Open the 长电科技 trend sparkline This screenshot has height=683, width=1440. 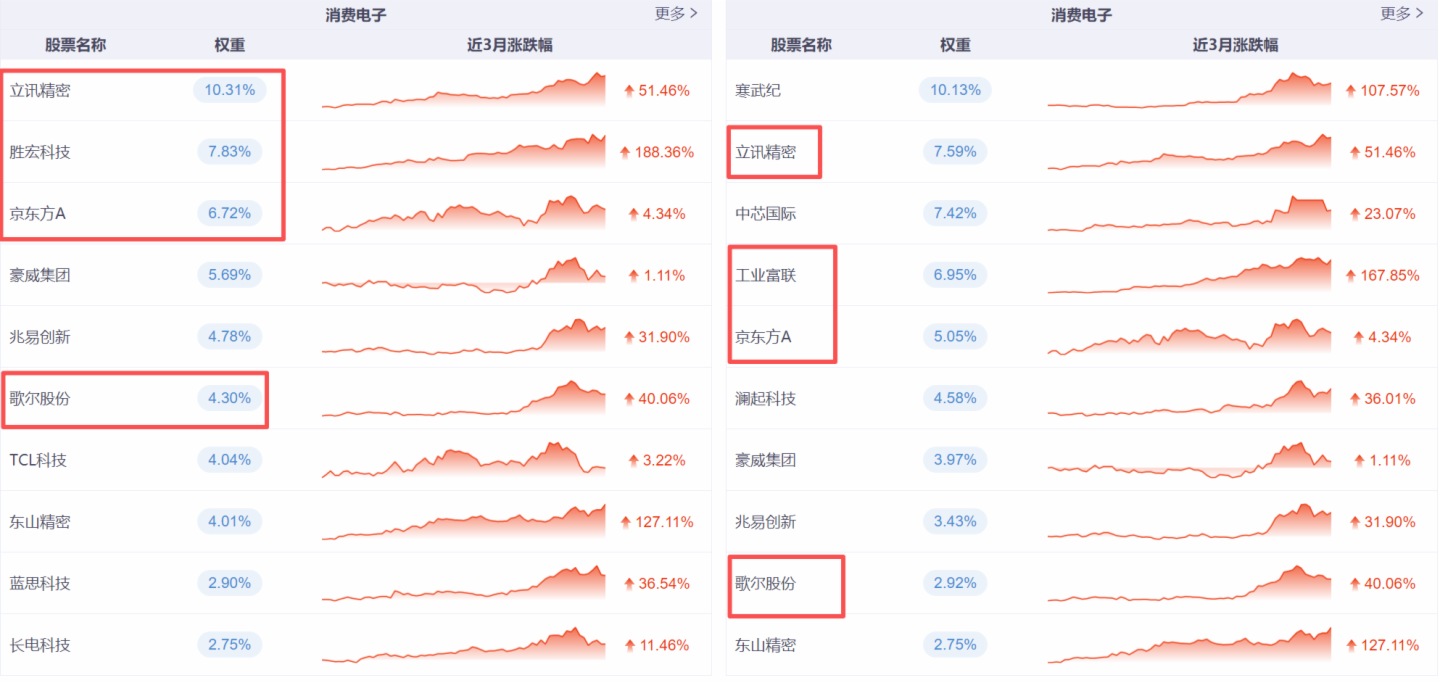pos(463,645)
